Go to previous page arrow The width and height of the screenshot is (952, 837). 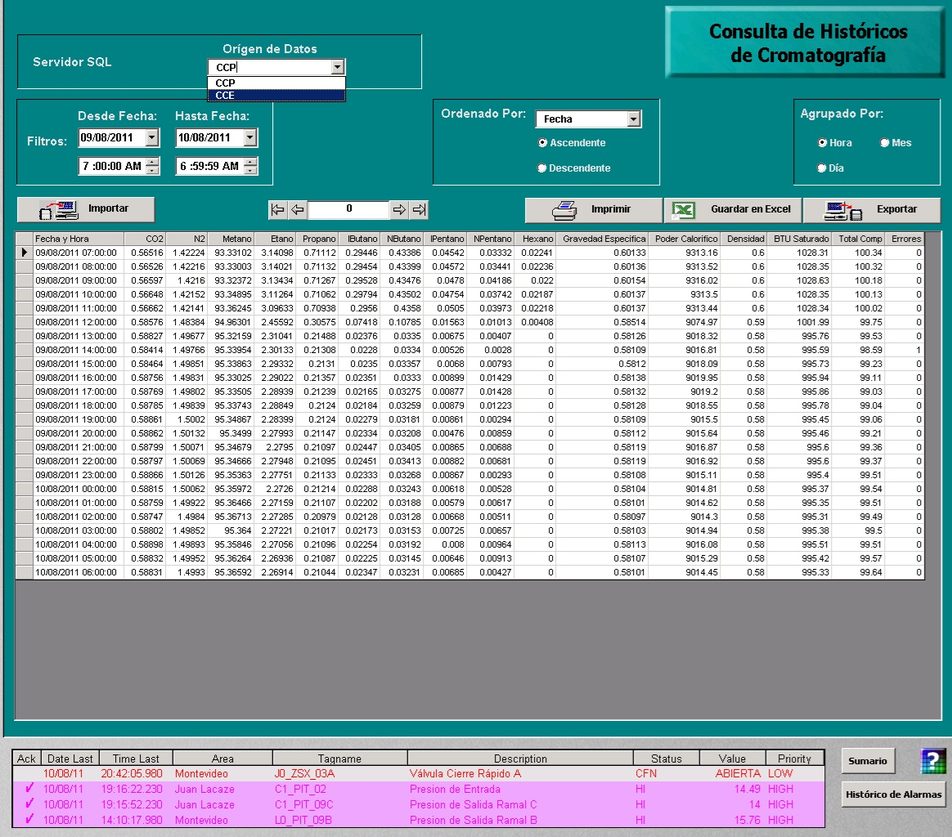coord(297,210)
